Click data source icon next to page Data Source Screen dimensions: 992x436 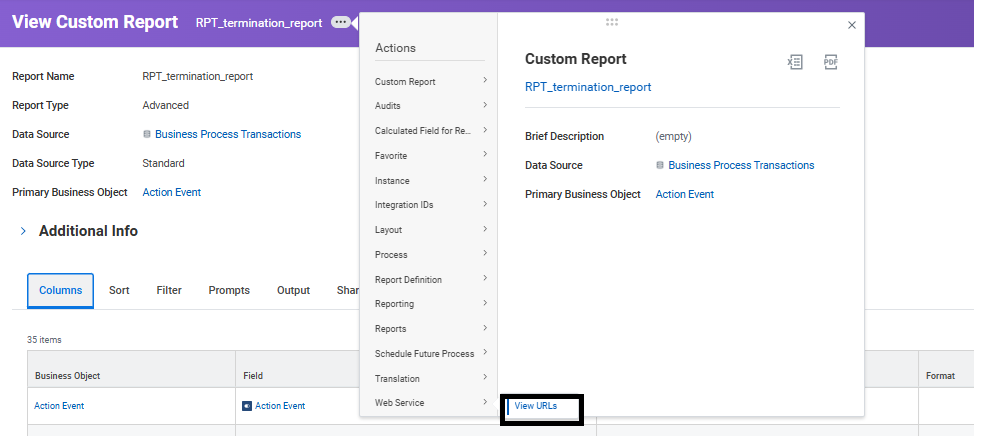point(147,134)
